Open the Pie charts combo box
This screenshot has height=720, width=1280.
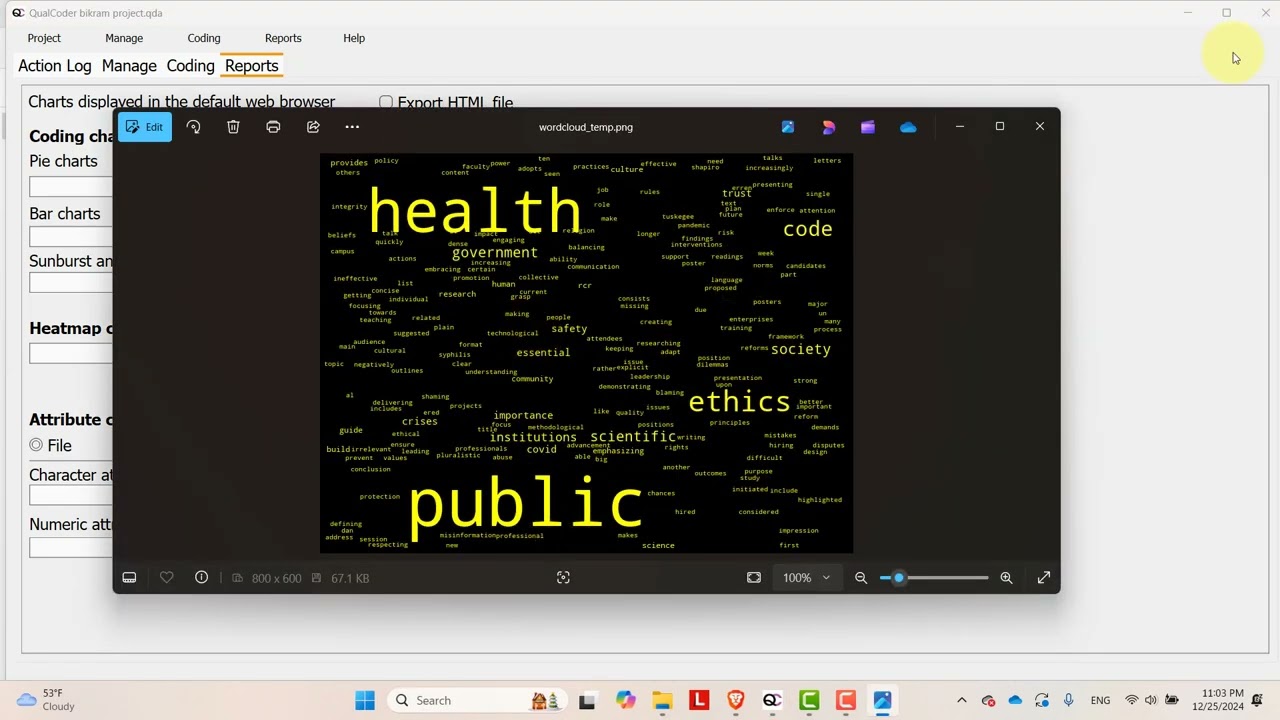(71, 187)
